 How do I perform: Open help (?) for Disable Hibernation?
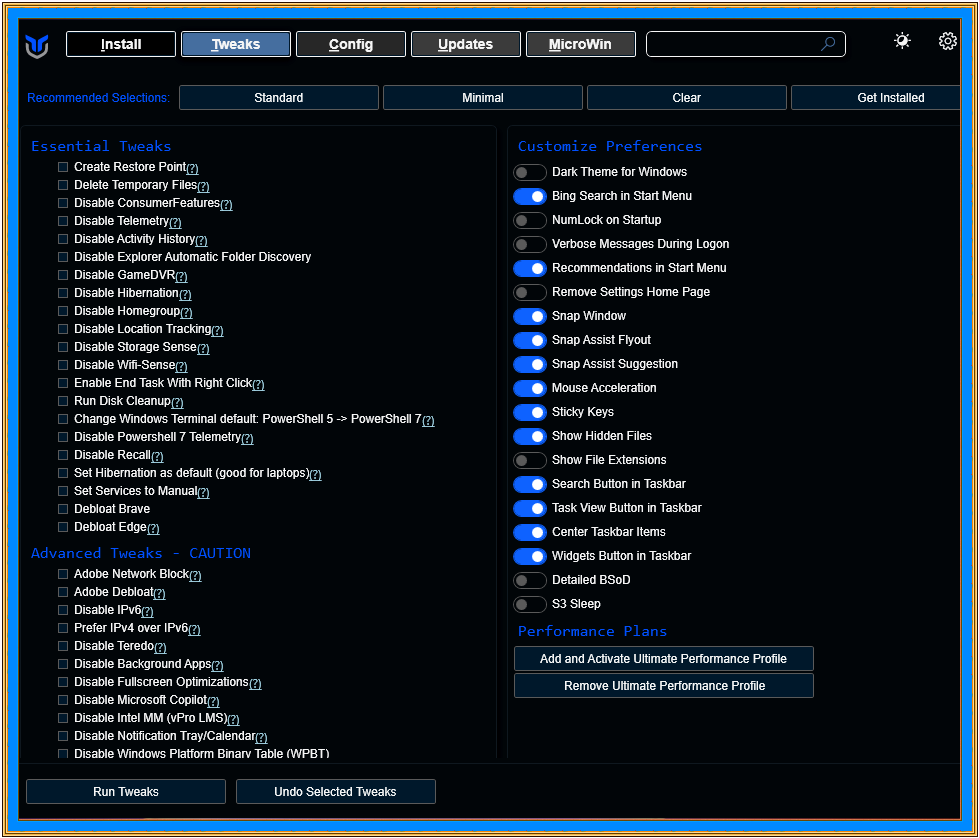pos(185,294)
